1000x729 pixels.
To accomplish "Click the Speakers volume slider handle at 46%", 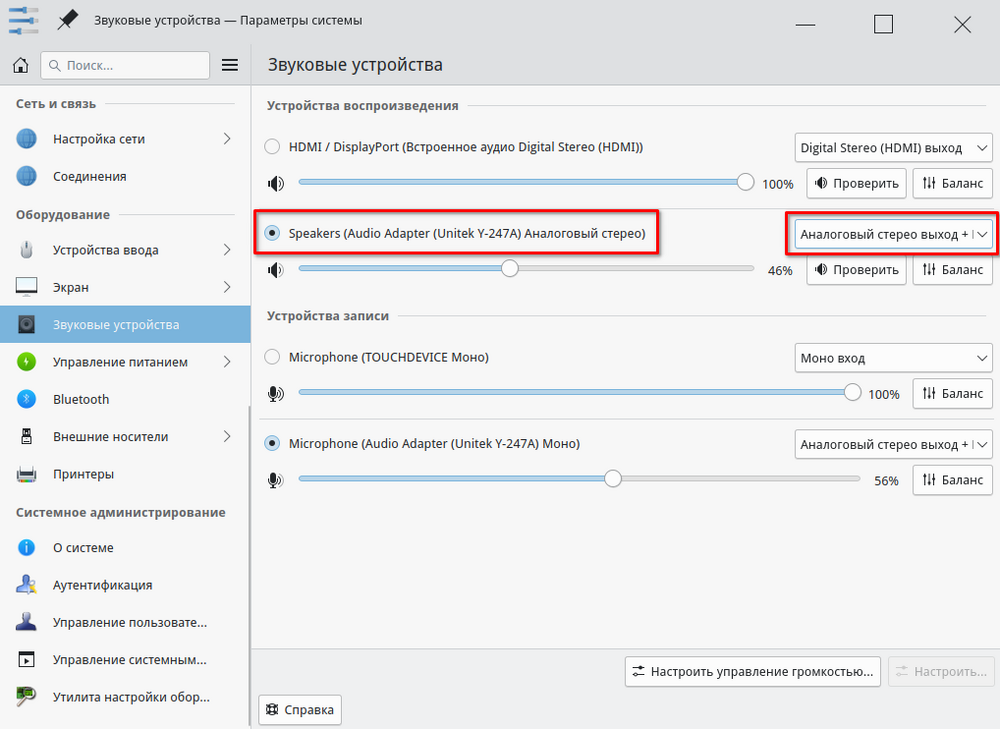I will pyautogui.click(x=510, y=269).
